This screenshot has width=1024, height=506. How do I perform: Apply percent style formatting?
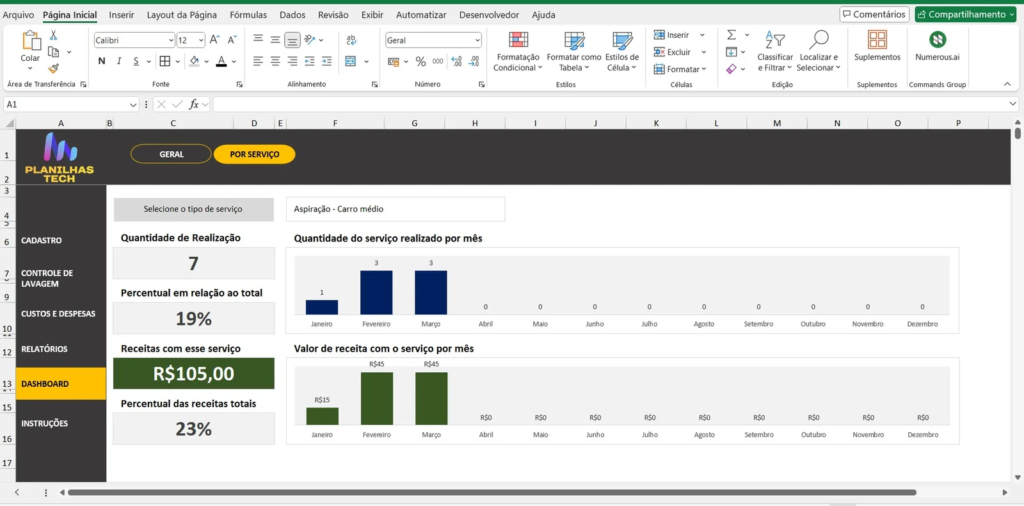421,61
